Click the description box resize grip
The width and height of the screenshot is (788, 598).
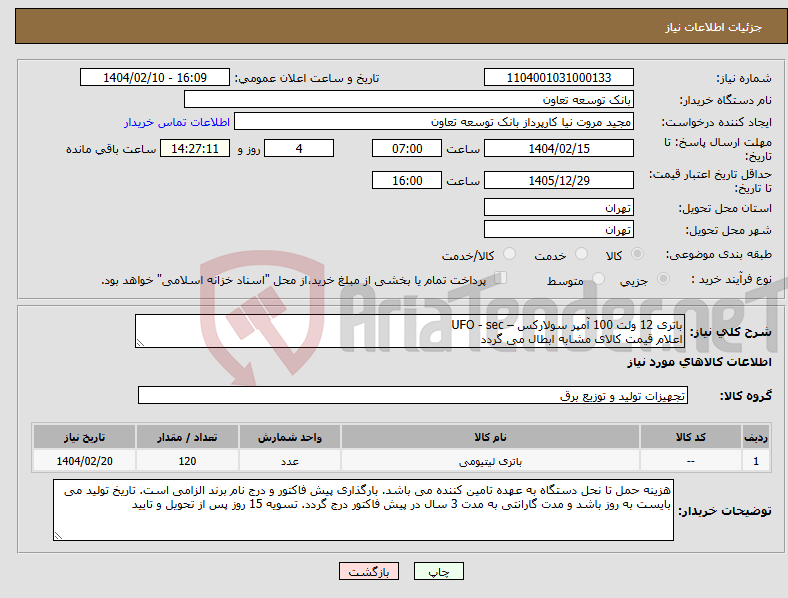coord(140,343)
